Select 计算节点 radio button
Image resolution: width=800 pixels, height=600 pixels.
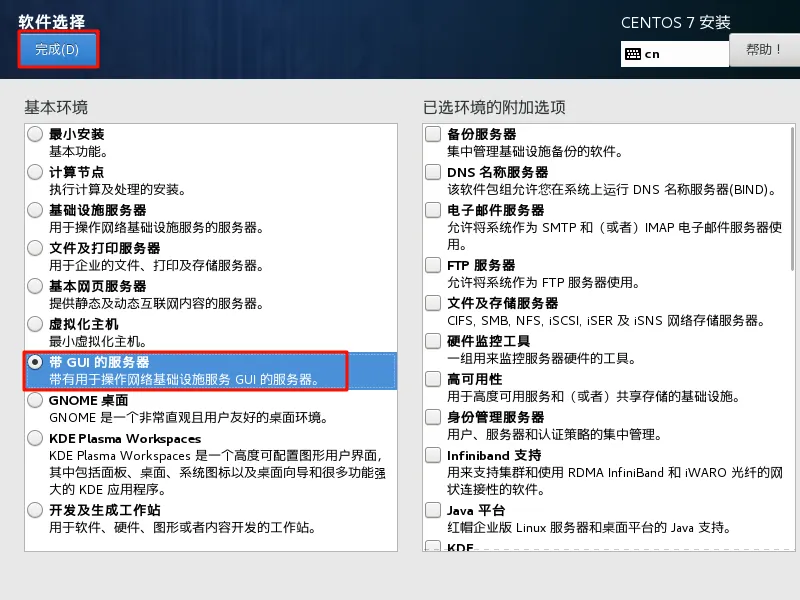35,172
